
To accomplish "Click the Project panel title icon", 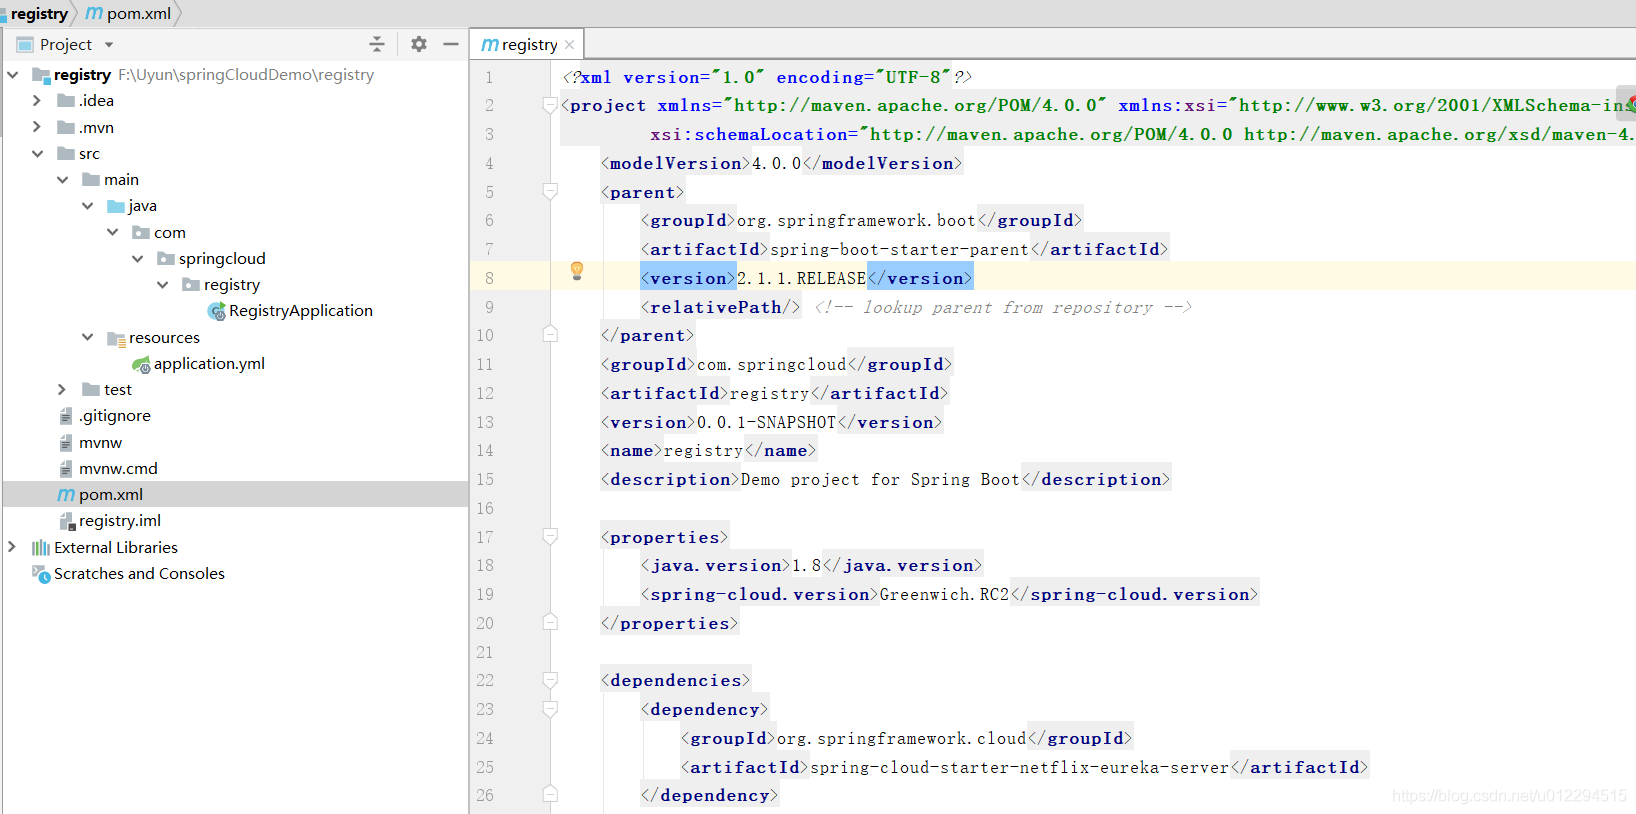I will tap(25, 45).
